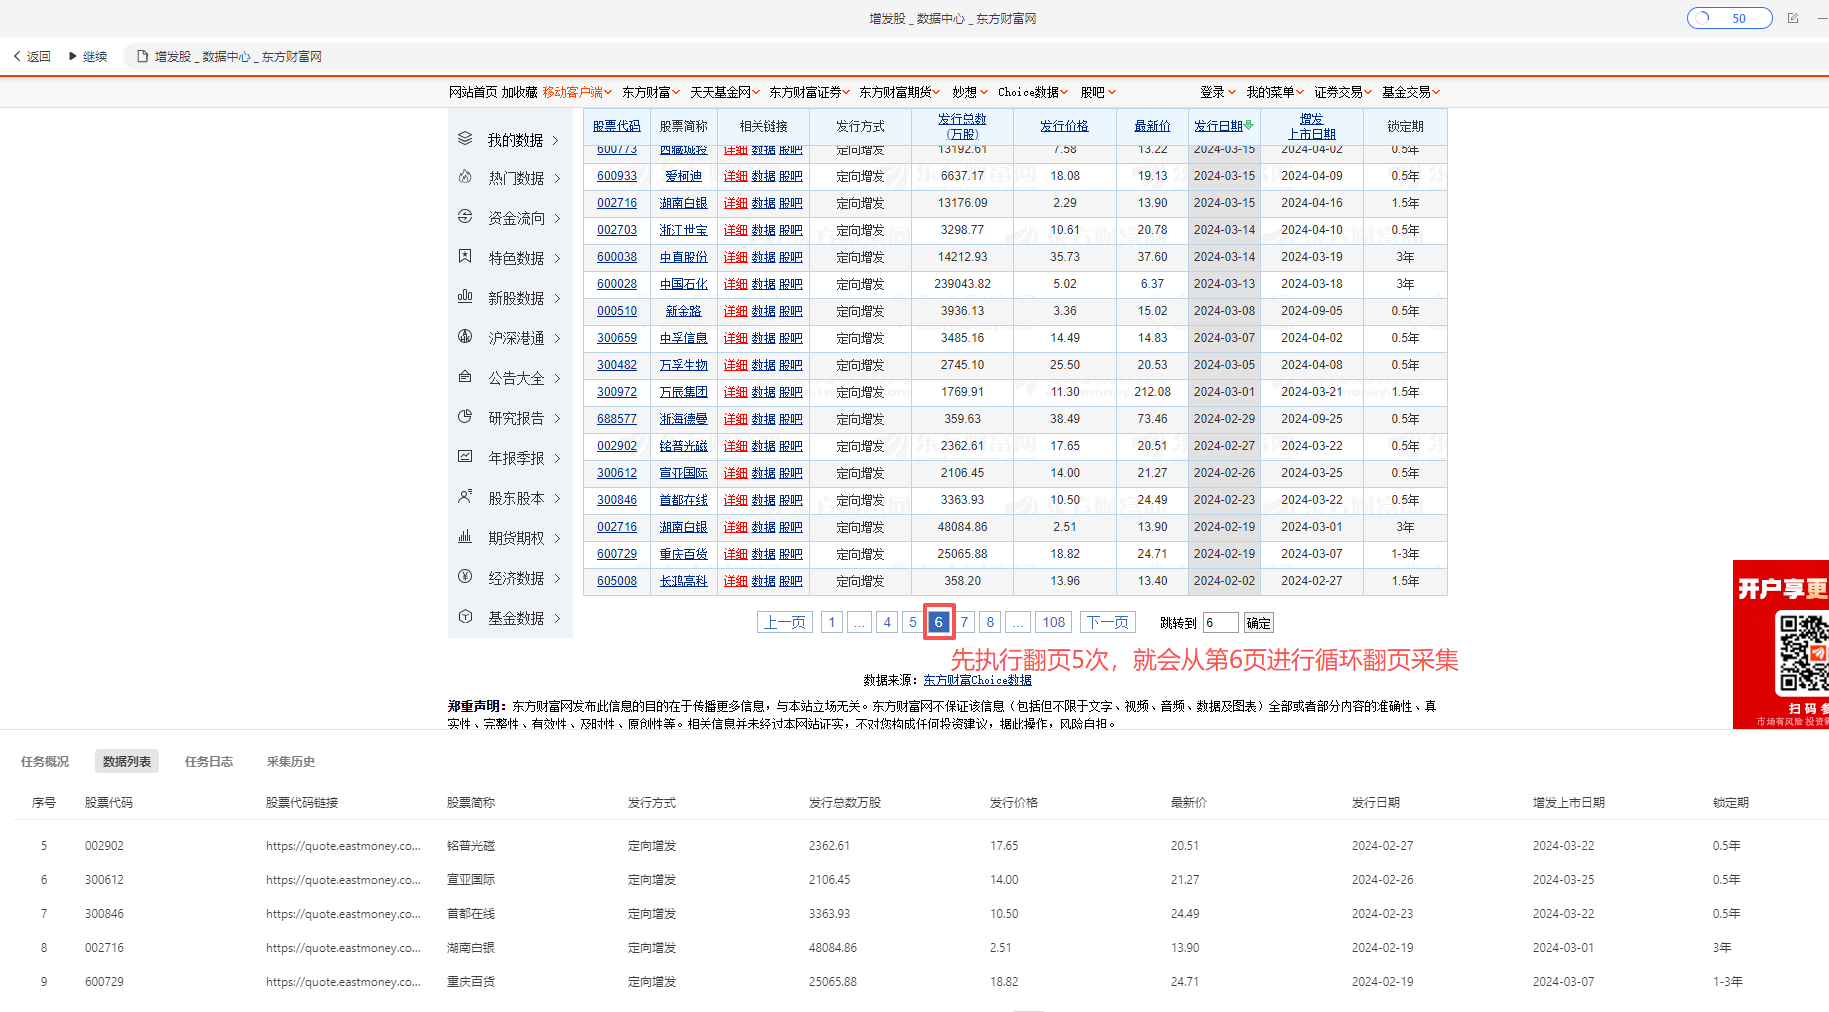Open 详细 link for 万辰集团 row

click(736, 392)
